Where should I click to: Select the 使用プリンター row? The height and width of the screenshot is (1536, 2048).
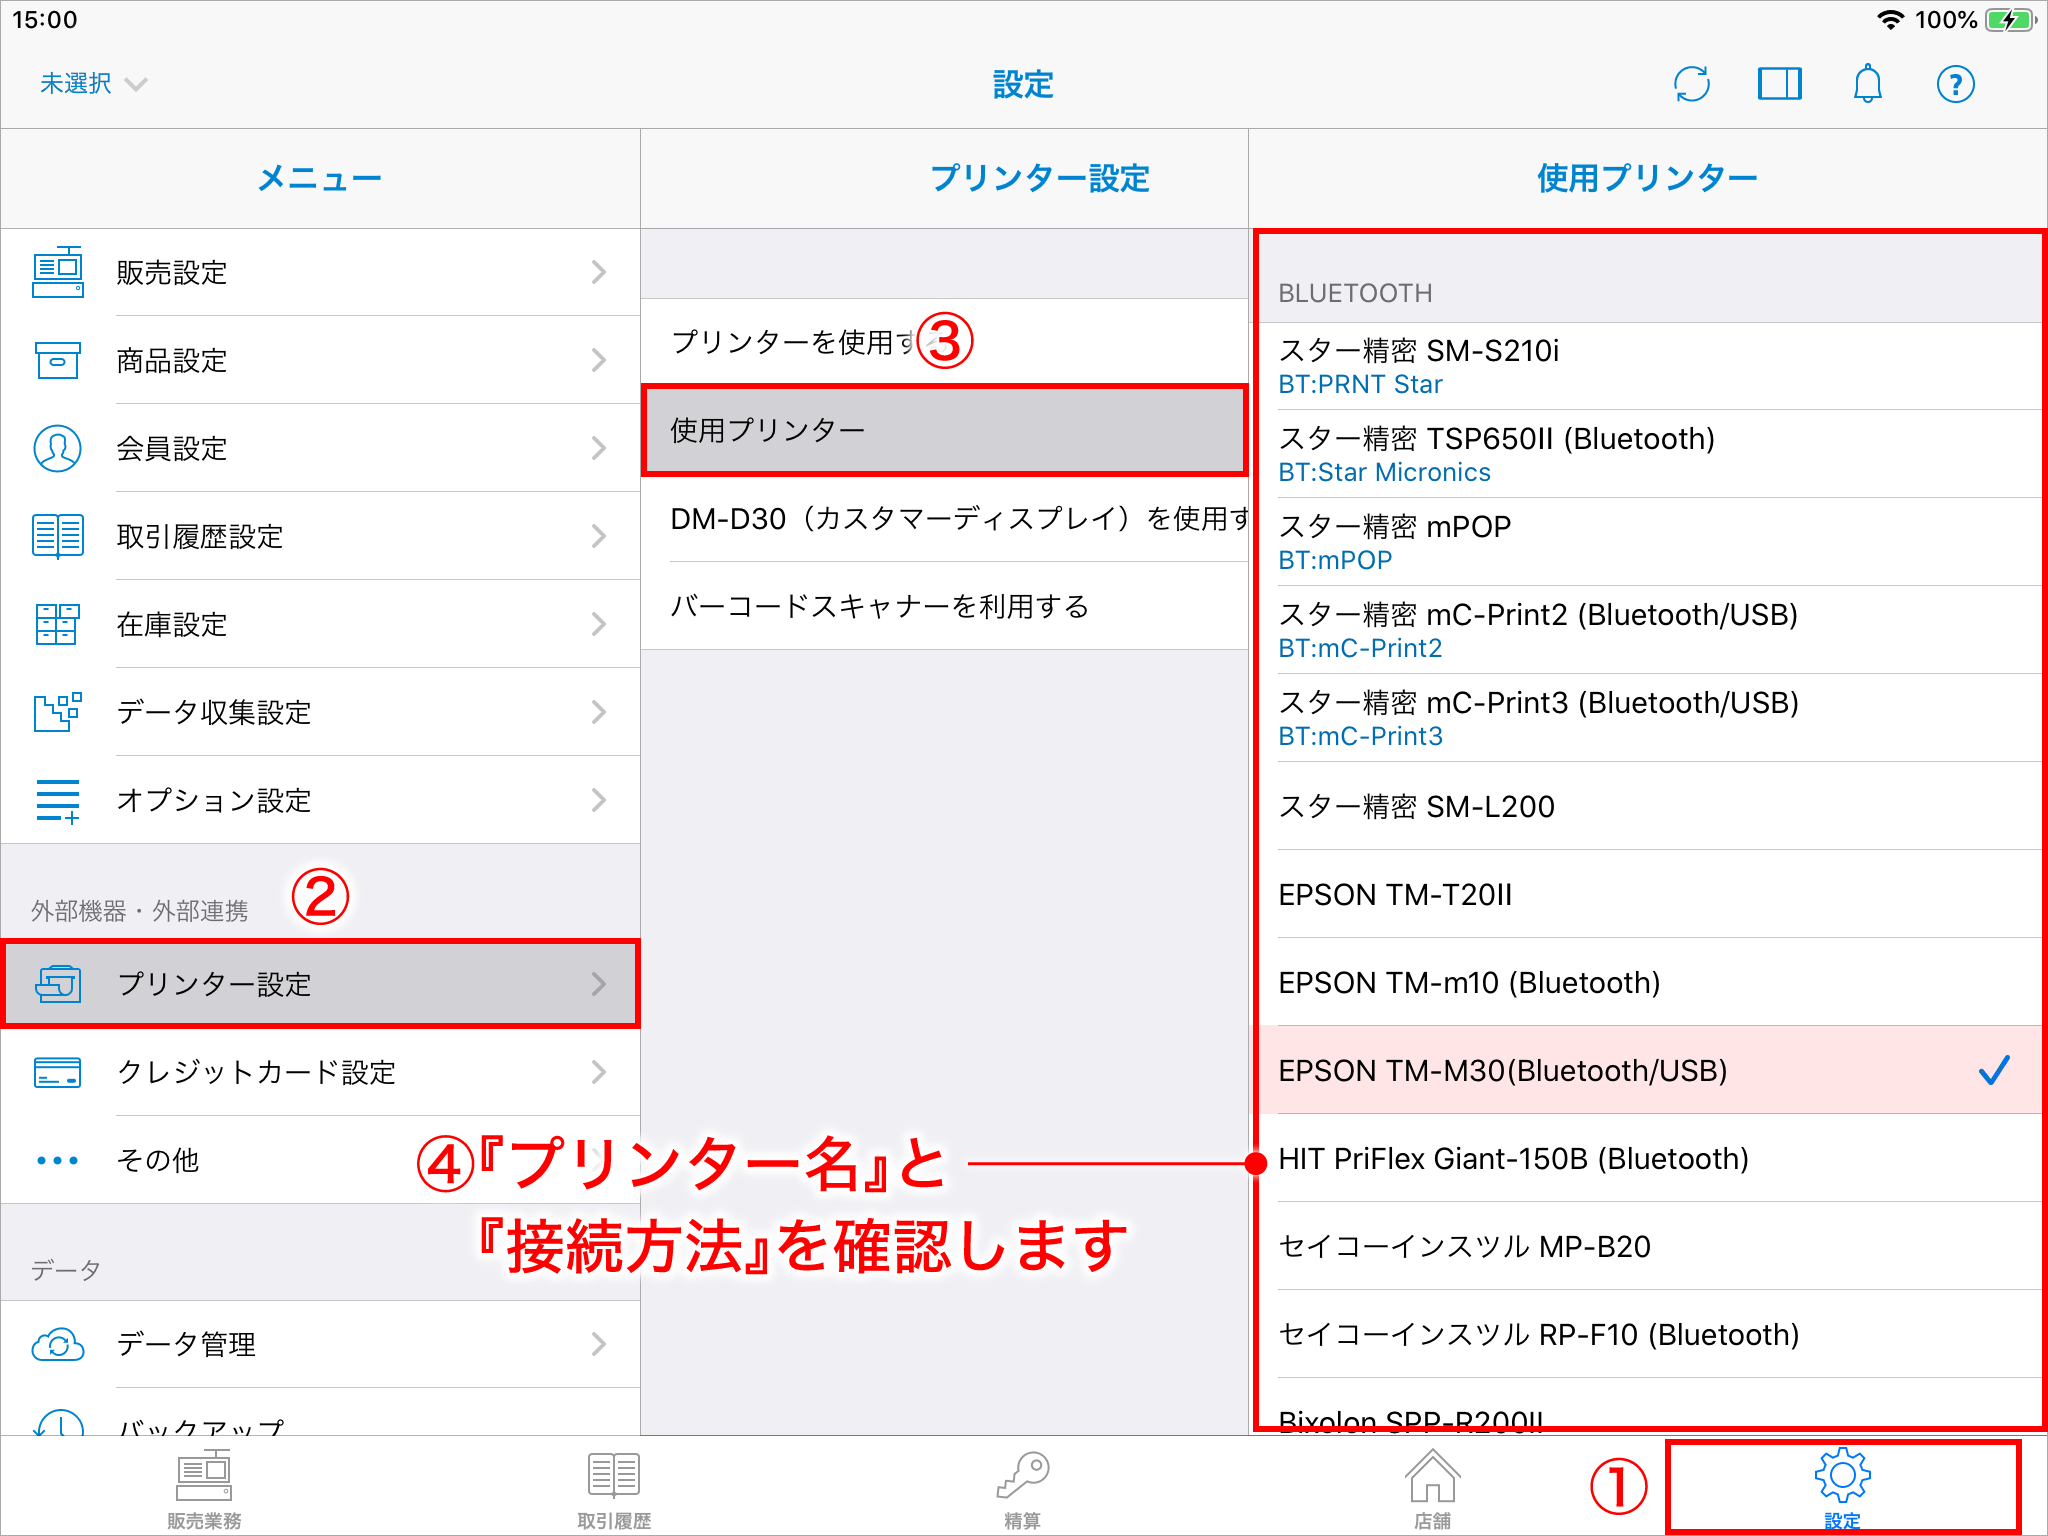pyautogui.click(x=944, y=430)
